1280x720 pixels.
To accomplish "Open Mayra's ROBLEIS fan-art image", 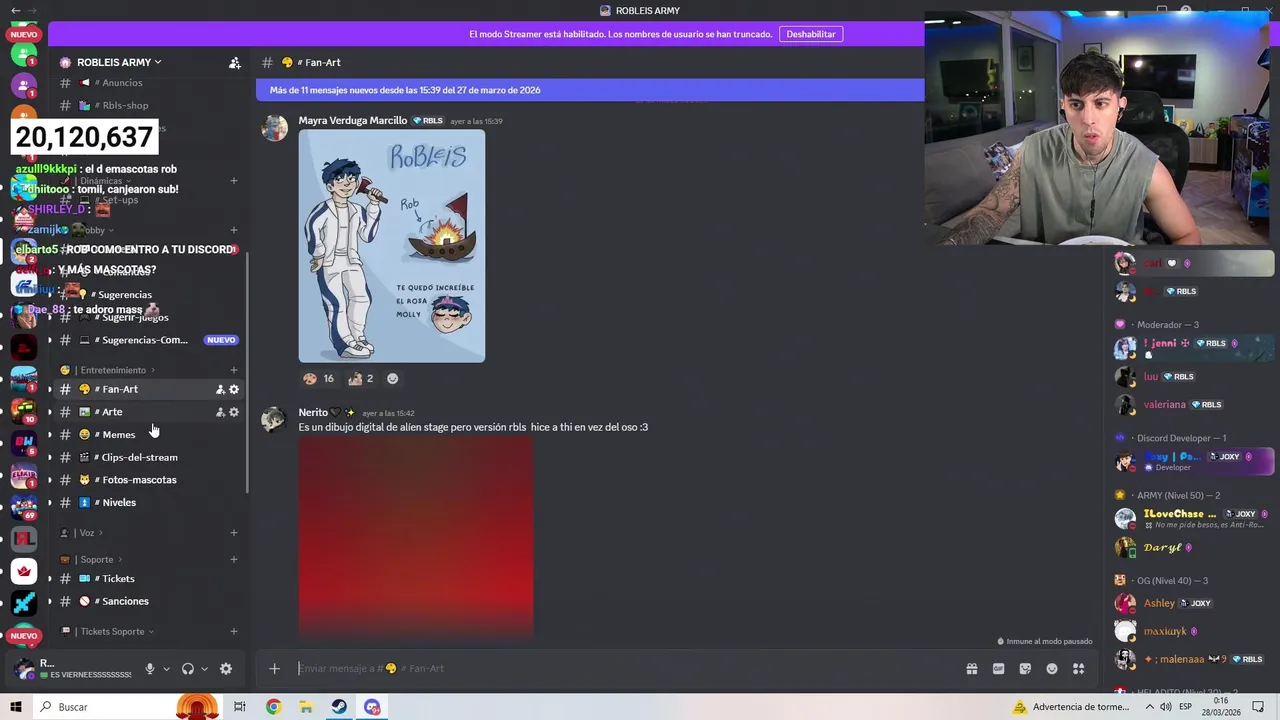I will pyautogui.click(x=392, y=246).
